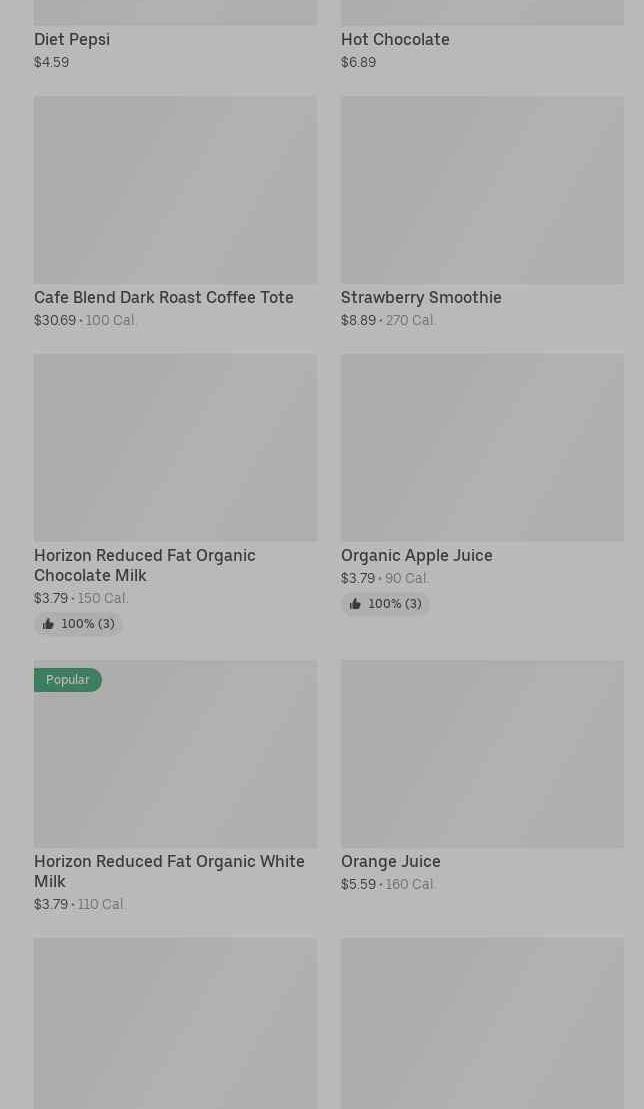Image resolution: width=644 pixels, height=1109 pixels.
Task: Click the Horizon White Milk product image
Action: click(x=175, y=760)
